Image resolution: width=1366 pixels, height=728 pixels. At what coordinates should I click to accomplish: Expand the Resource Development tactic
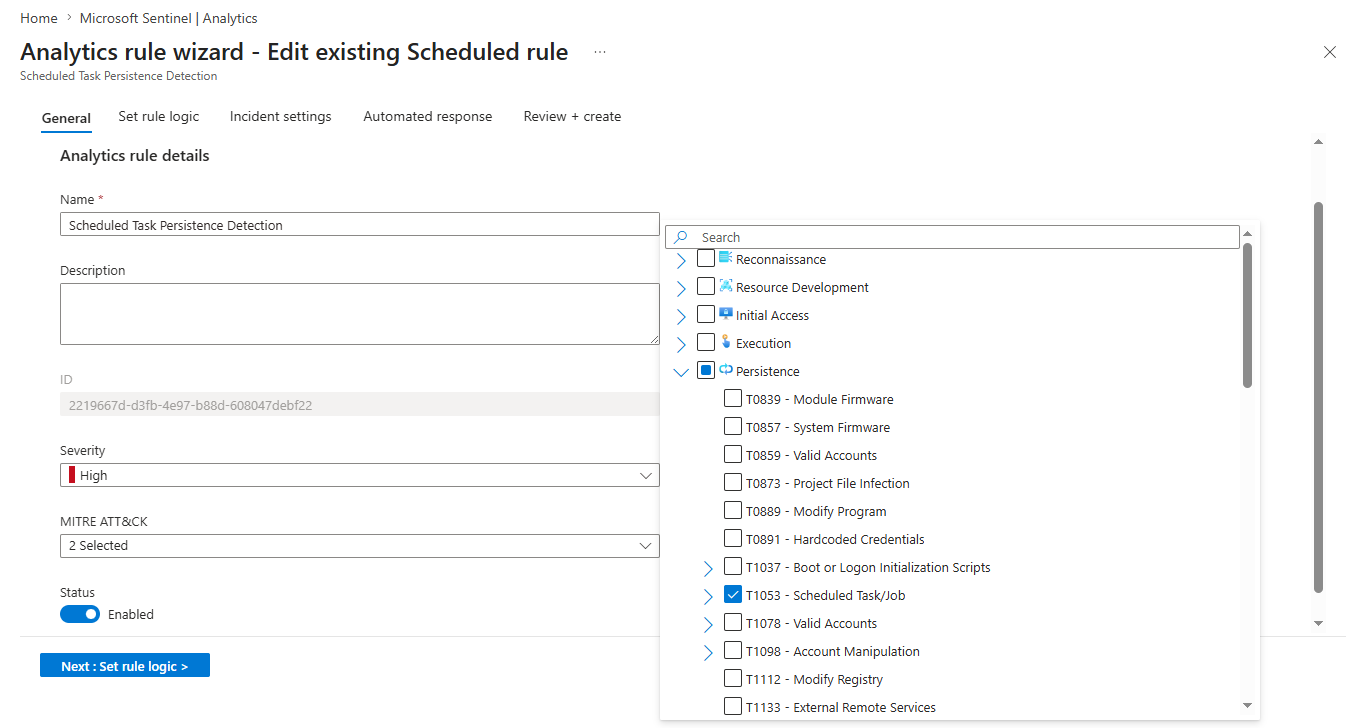point(681,288)
